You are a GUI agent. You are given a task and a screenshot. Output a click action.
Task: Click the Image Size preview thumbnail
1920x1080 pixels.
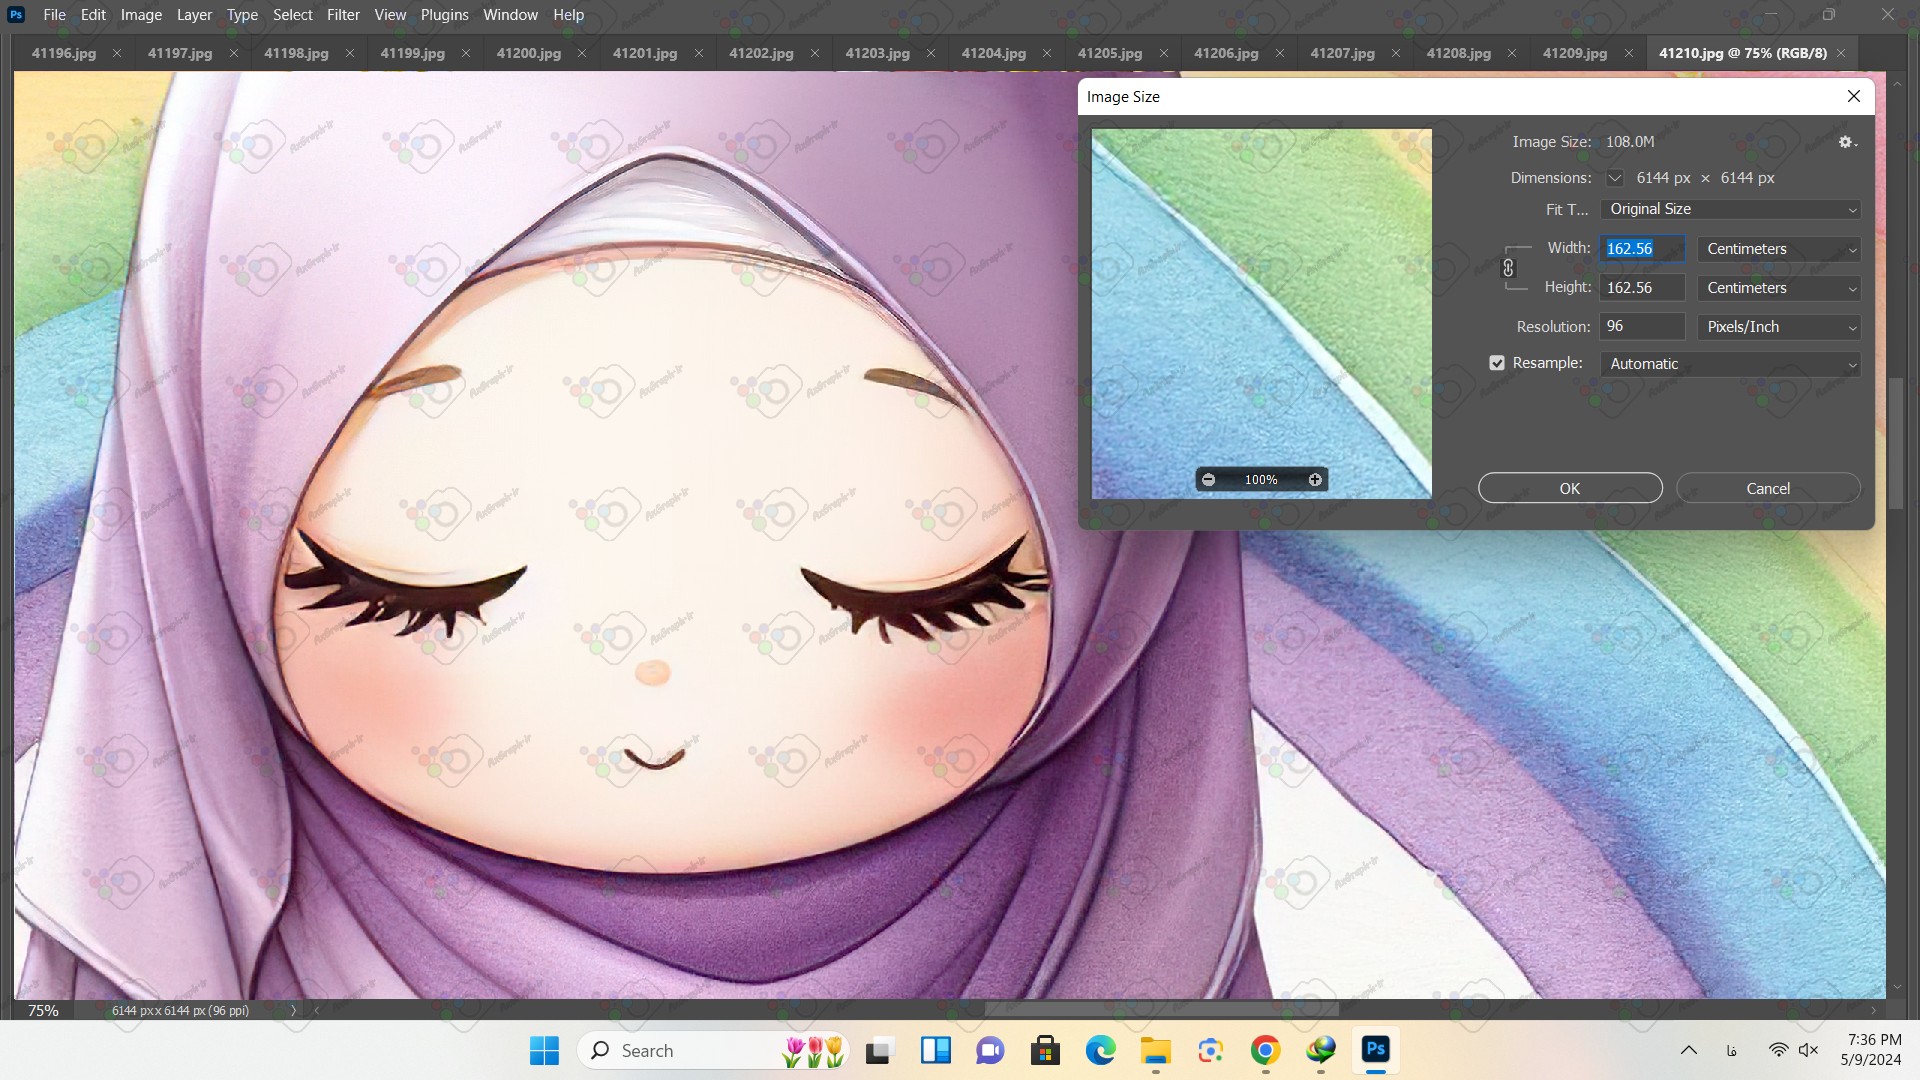[x=1261, y=313]
